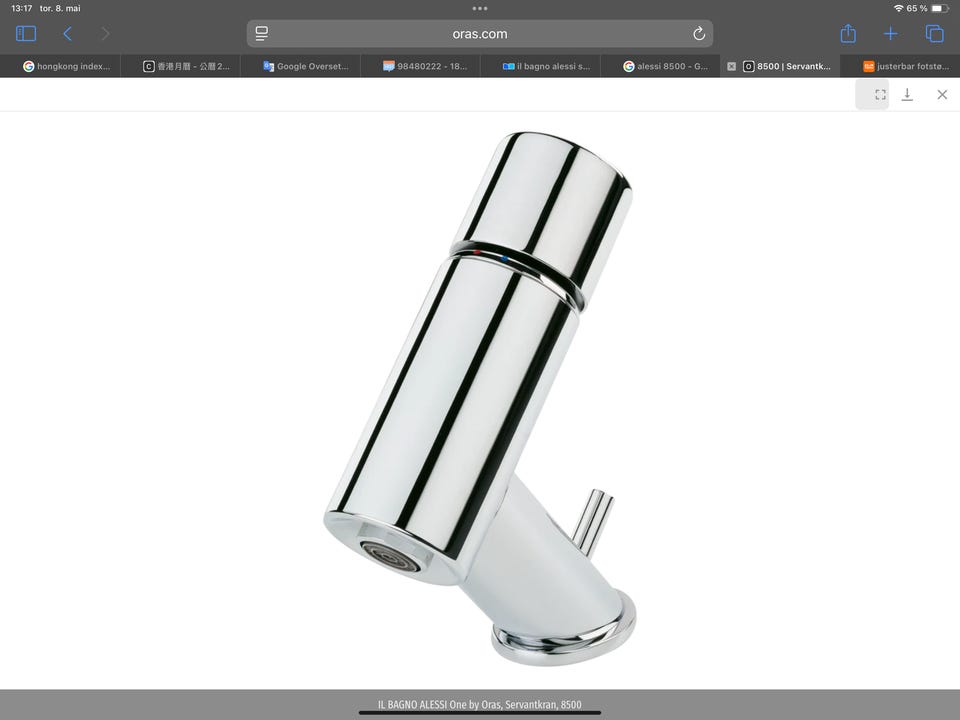
Task: Switch to the hongkong index tab
Action: (60, 66)
